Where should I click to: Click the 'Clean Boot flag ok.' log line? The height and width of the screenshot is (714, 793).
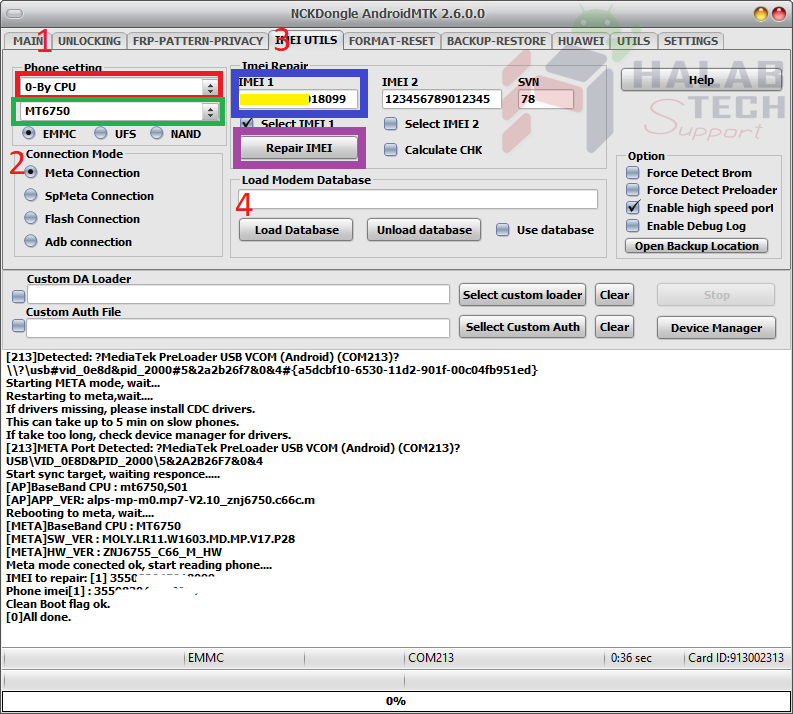point(58,604)
